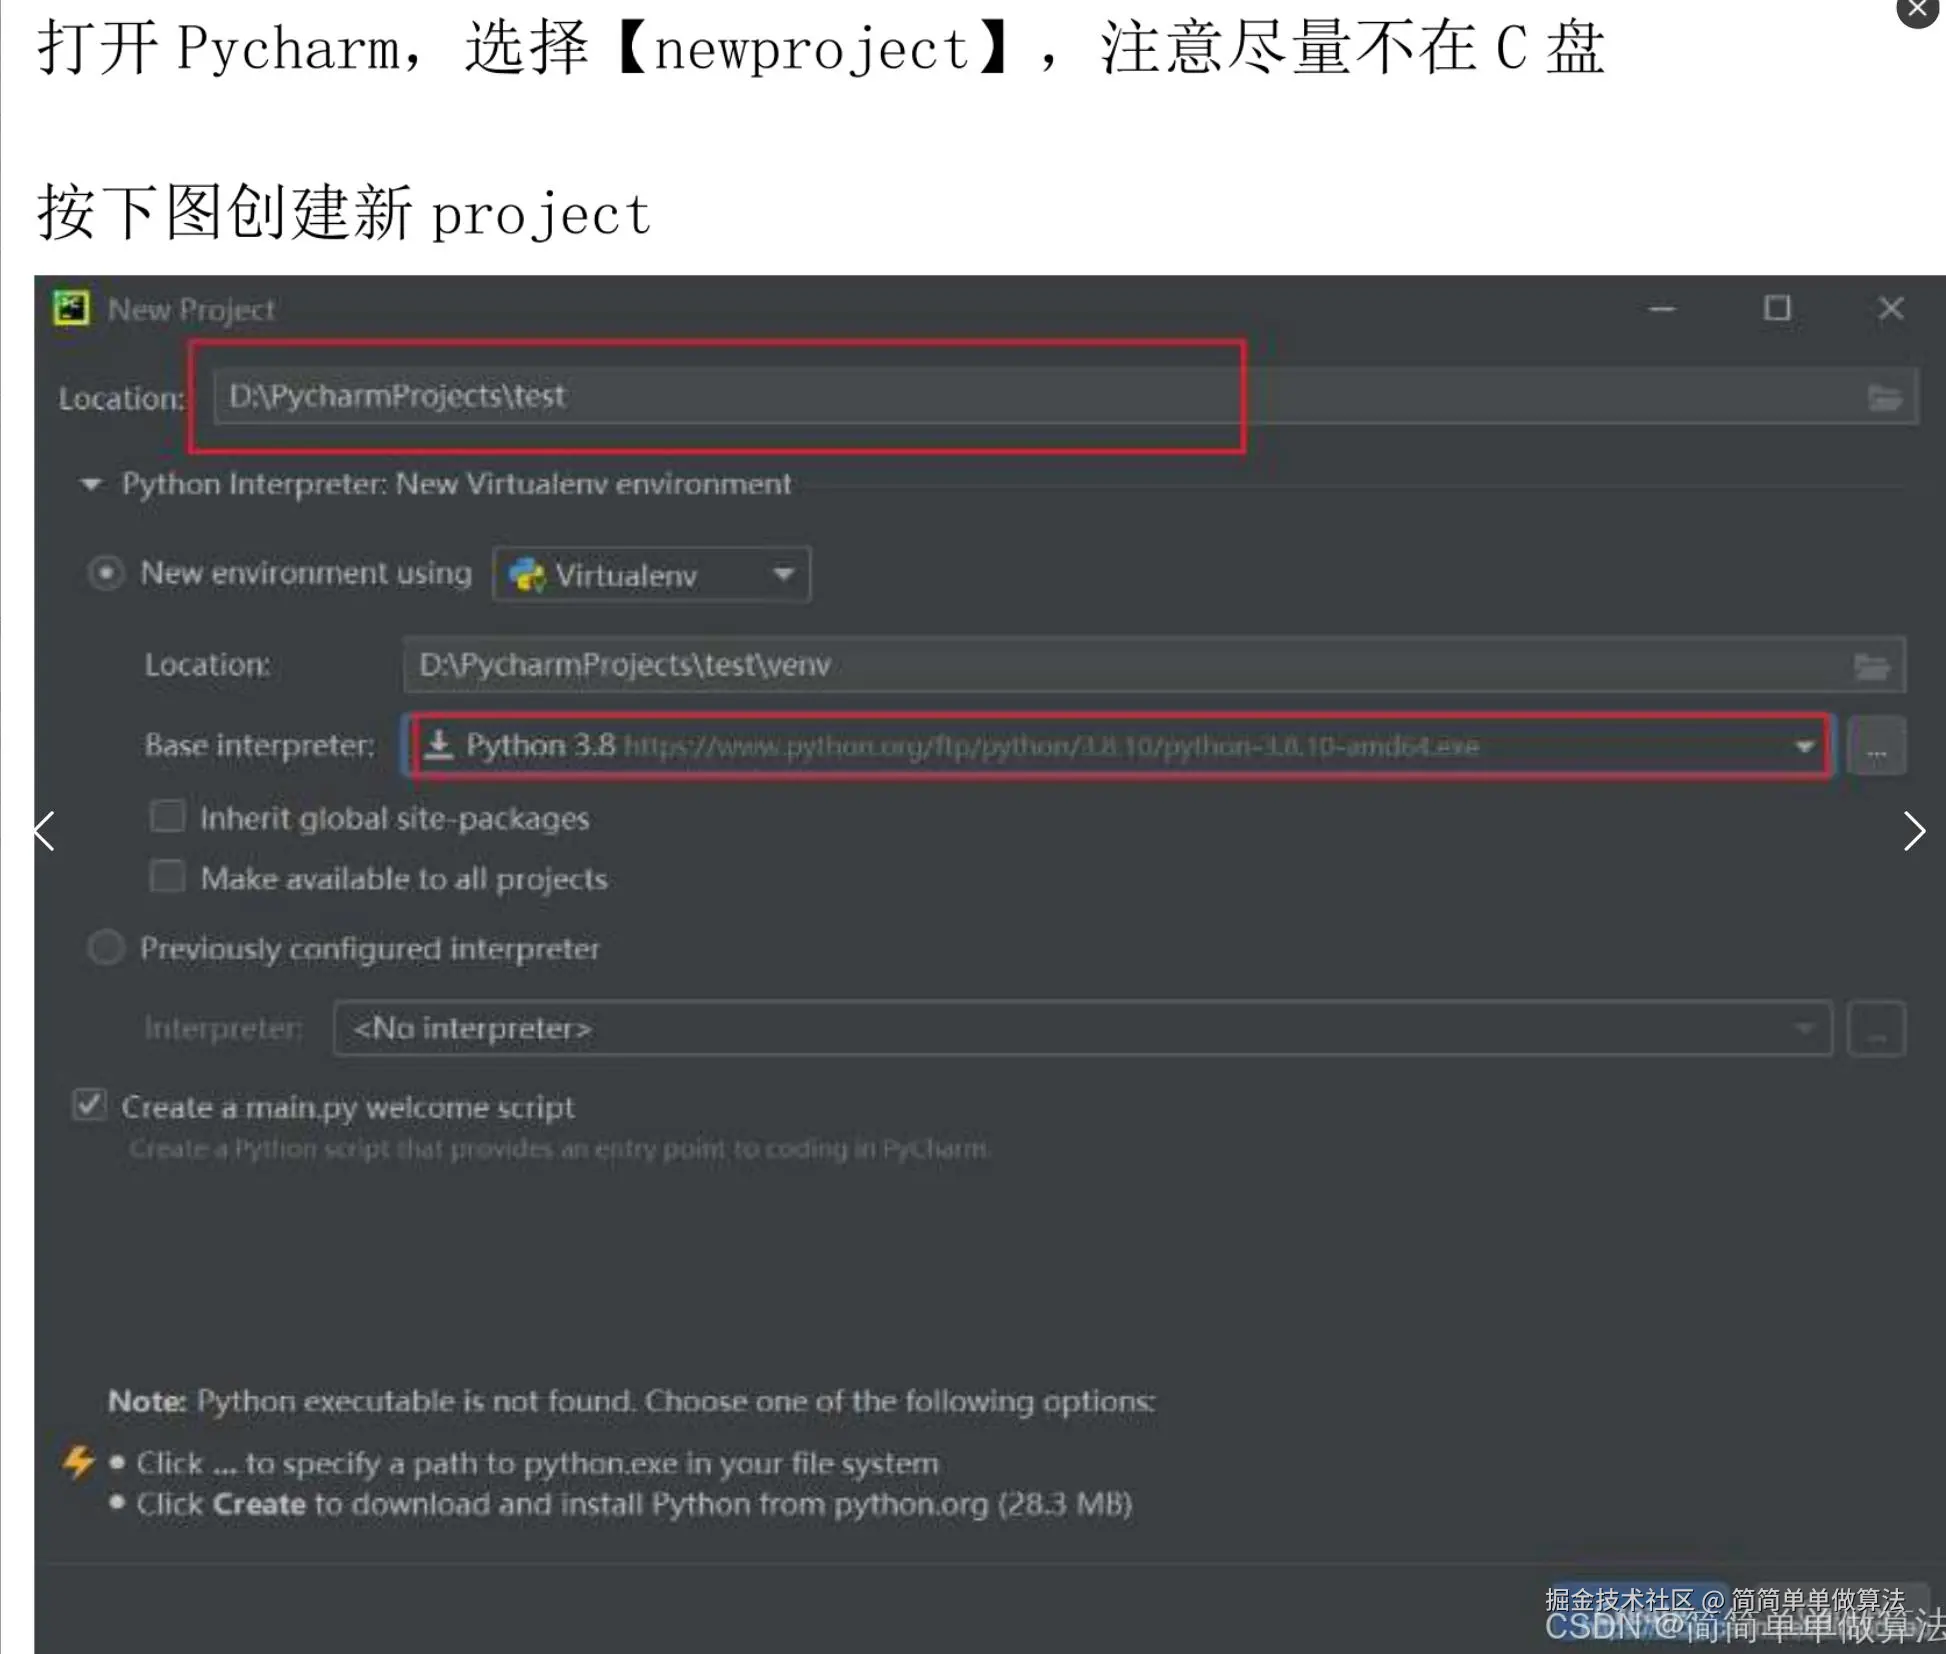This screenshot has width=1946, height=1654.
Task: Click the PyCharm logo icon in title bar
Action: click(x=71, y=308)
